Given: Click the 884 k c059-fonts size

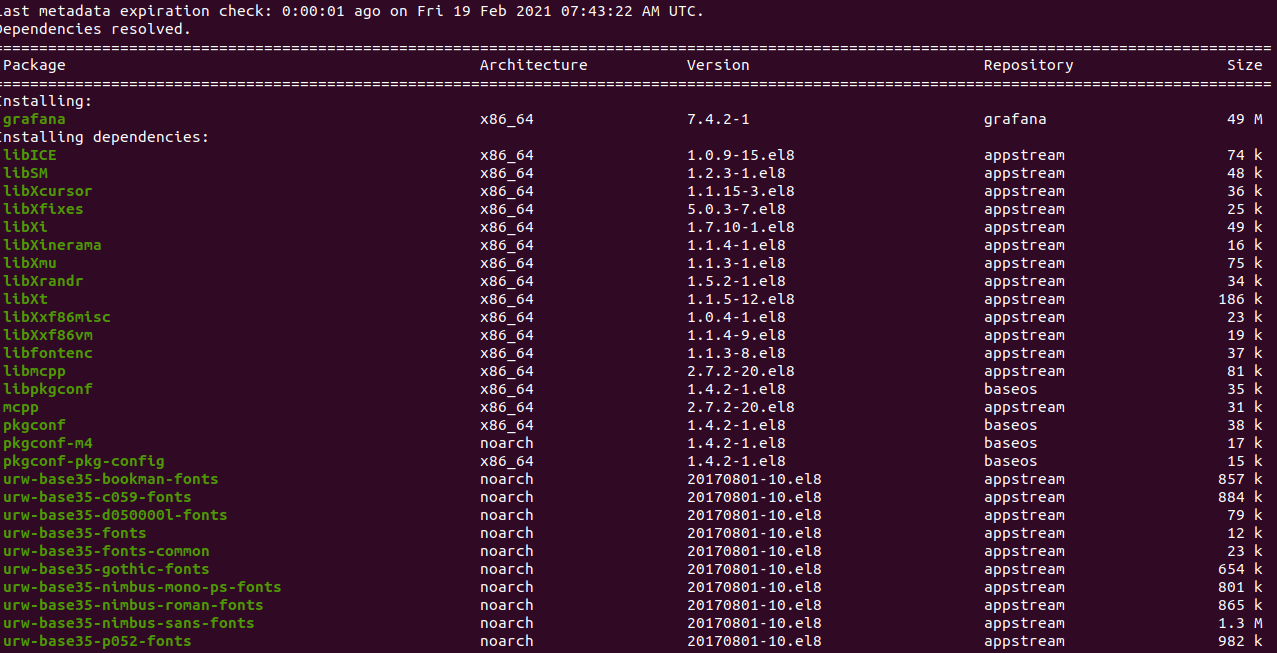Looking at the screenshot, I should [1240, 497].
